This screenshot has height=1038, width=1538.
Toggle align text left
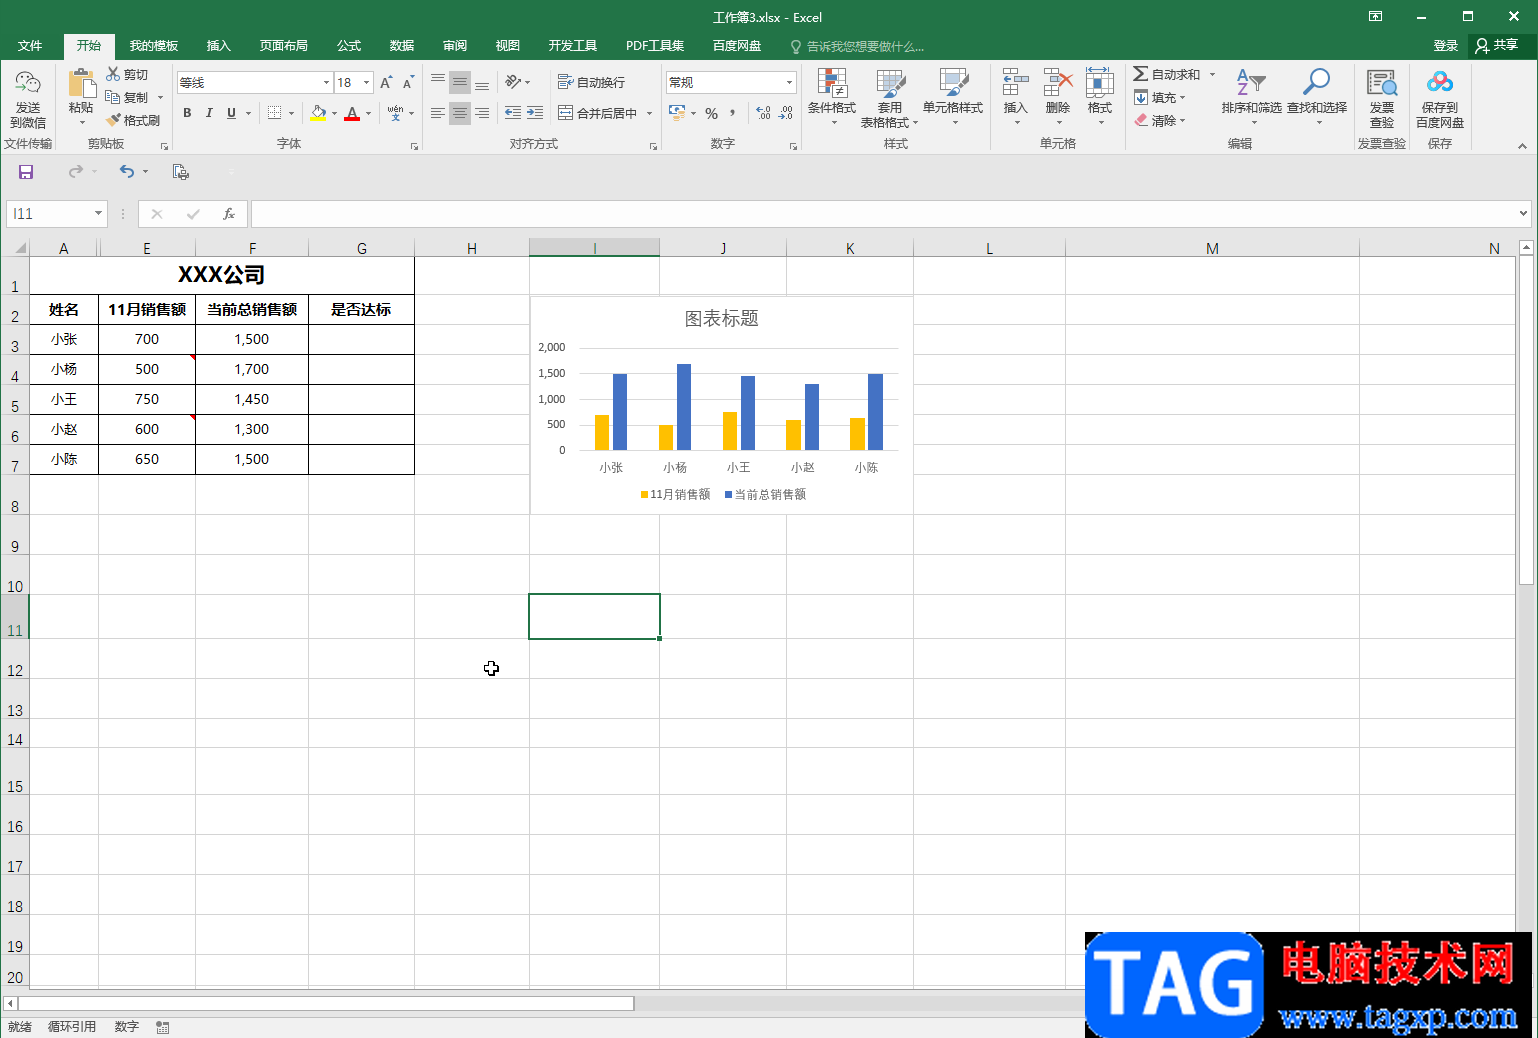(438, 113)
